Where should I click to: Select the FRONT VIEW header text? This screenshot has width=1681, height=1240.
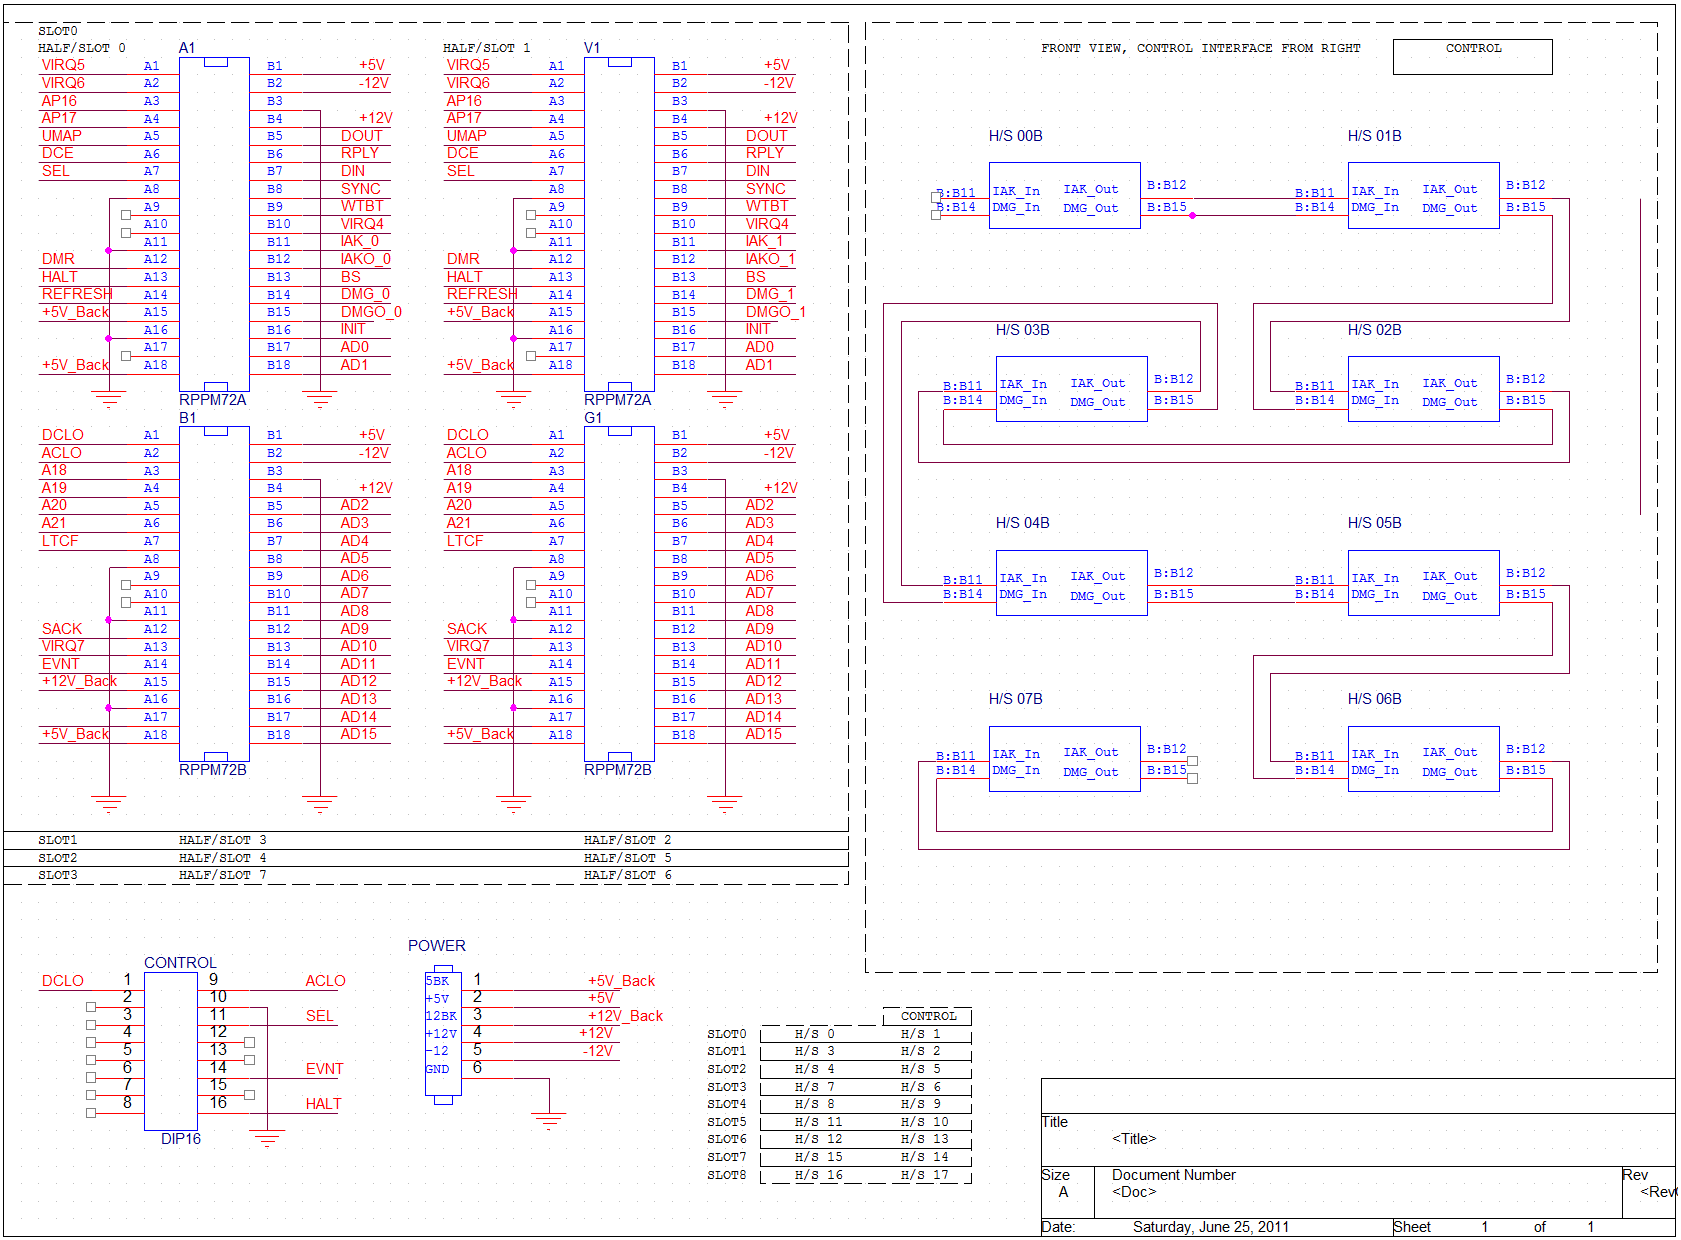(1200, 48)
